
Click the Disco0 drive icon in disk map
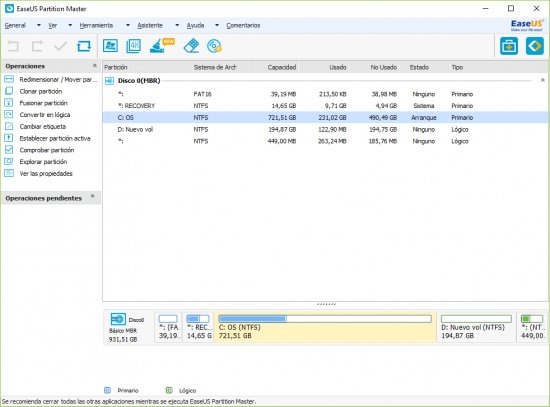pyautogui.click(x=118, y=319)
